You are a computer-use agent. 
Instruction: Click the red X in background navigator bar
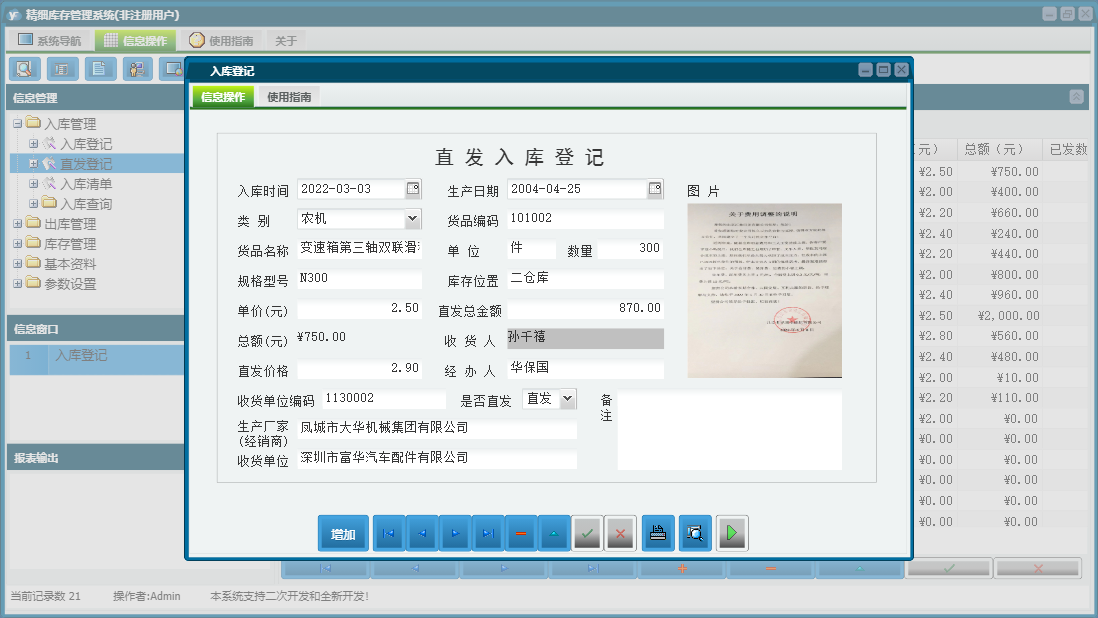(x=1038, y=569)
